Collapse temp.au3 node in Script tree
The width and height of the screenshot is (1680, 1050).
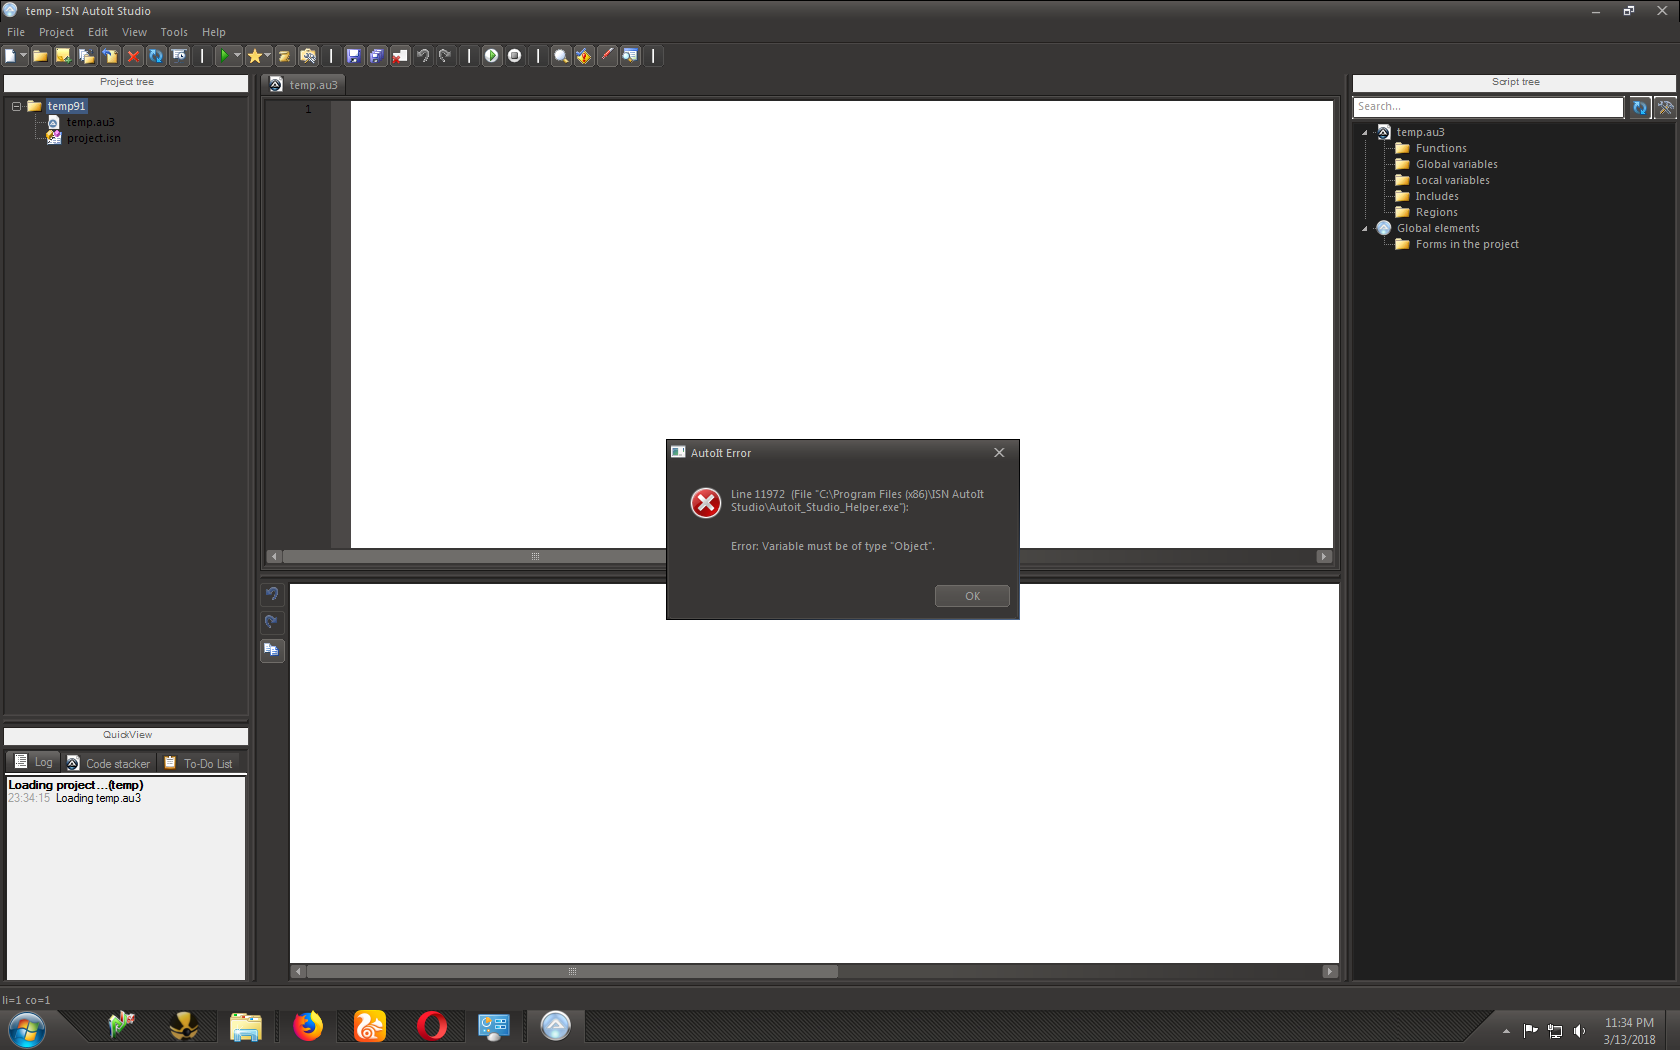1365,132
